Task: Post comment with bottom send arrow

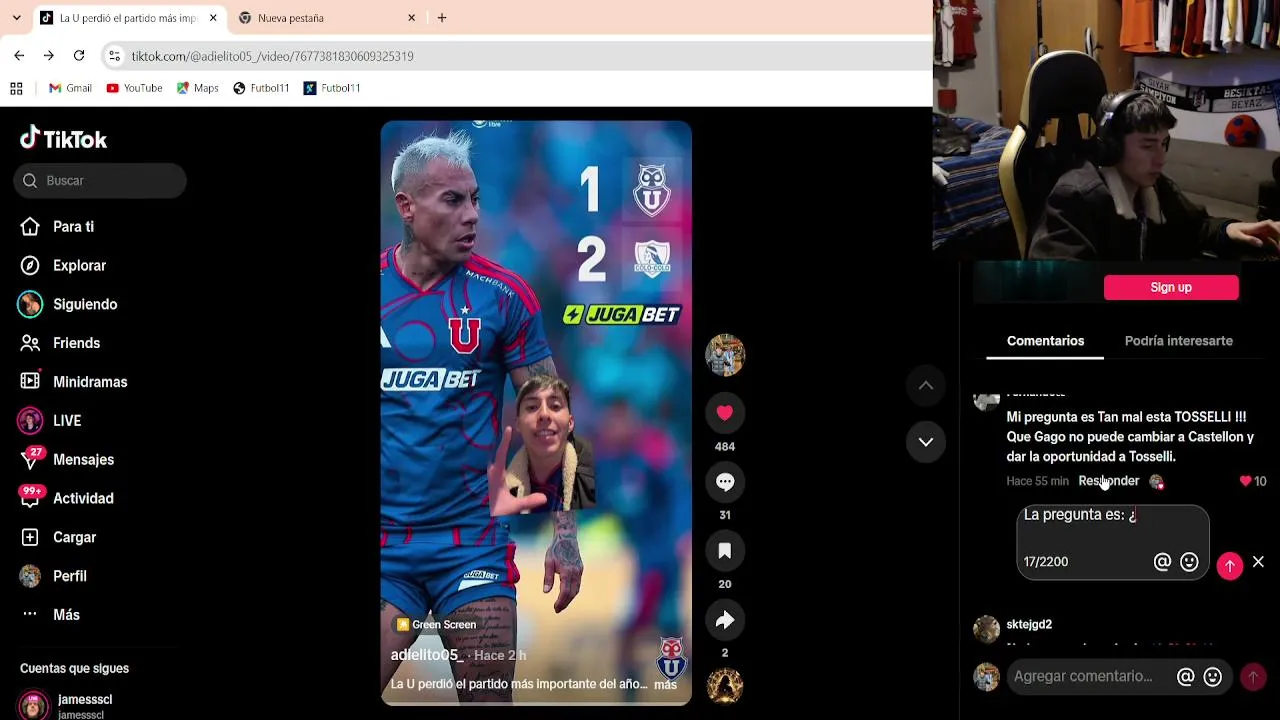Action: pyautogui.click(x=1253, y=677)
